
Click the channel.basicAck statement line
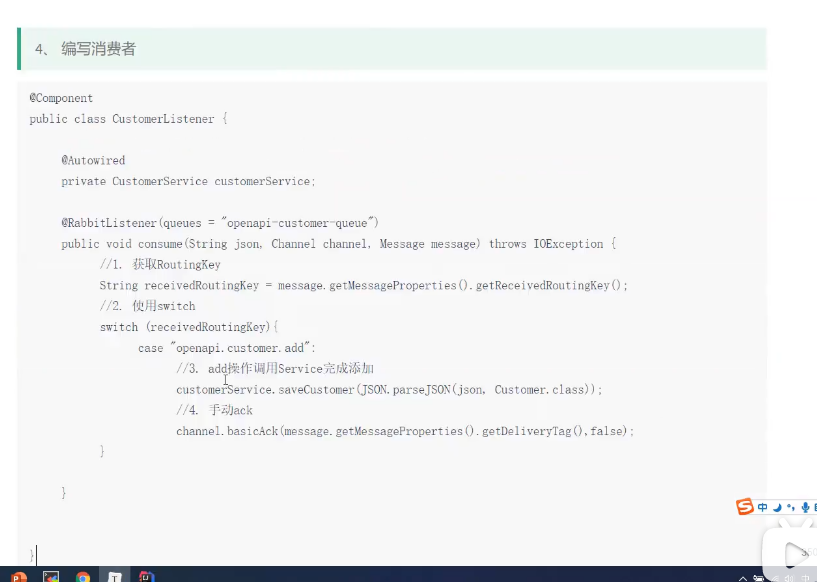point(405,431)
